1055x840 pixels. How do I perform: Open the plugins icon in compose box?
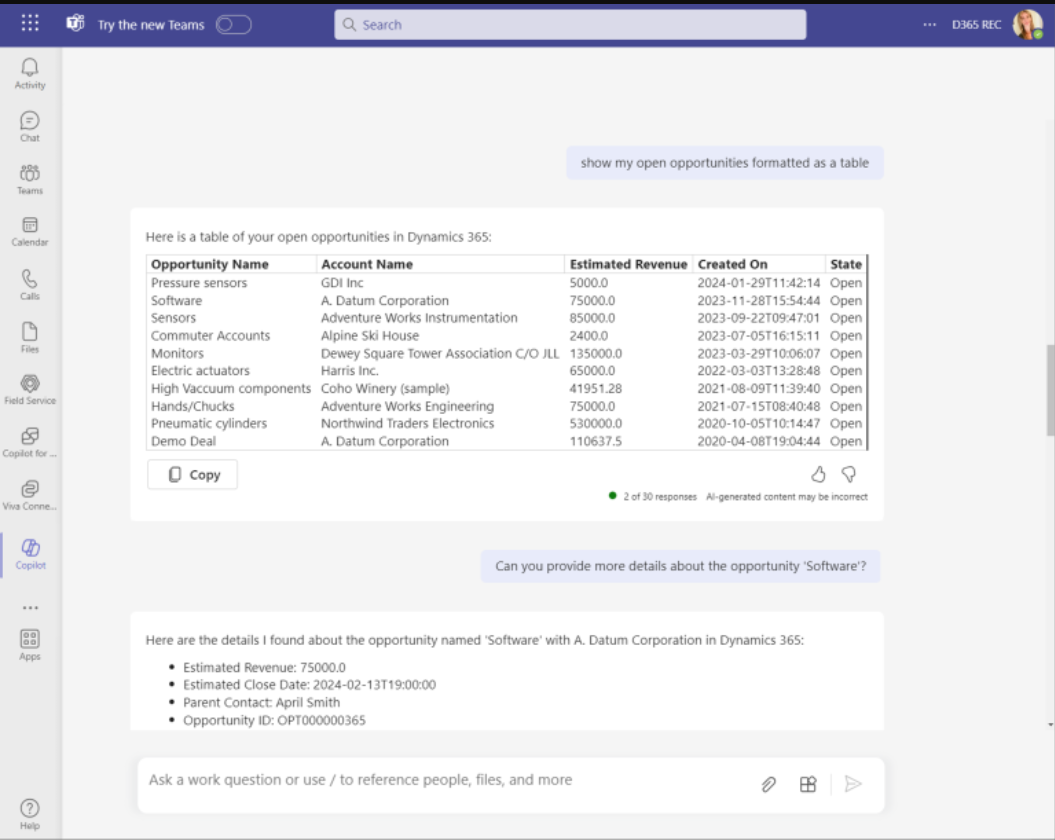point(808,784)
